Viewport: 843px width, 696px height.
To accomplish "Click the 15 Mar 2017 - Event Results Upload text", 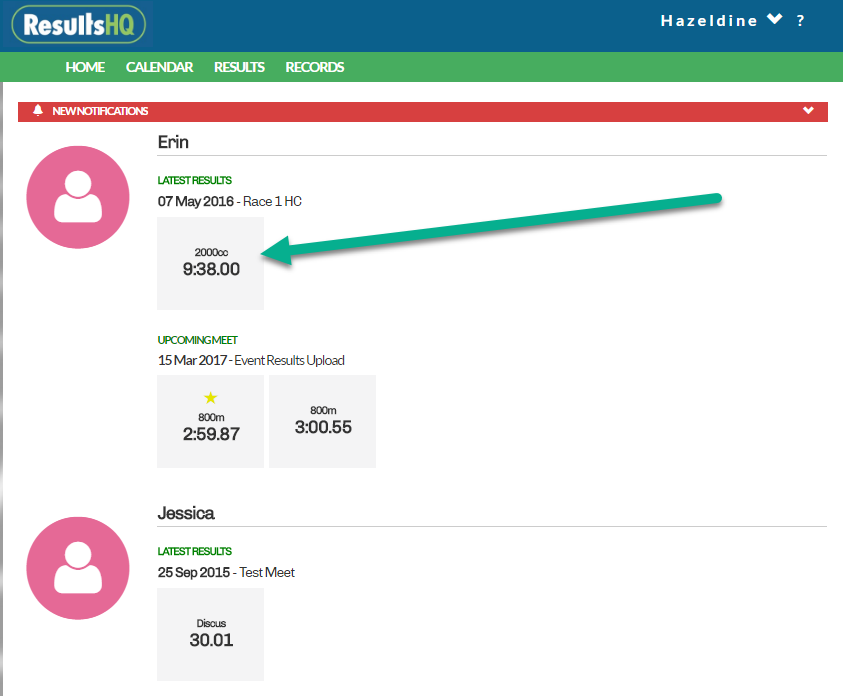I will coord(251,360).
